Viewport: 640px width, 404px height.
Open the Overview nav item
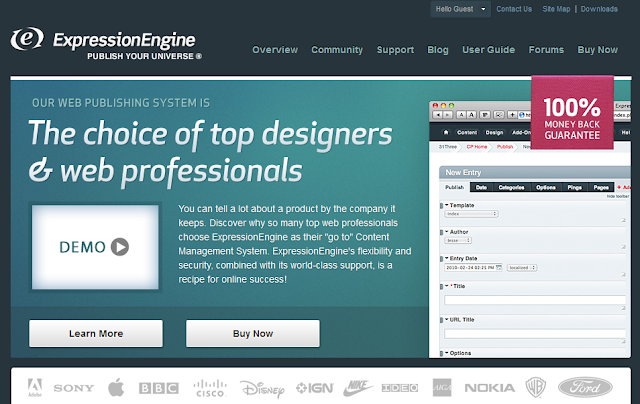(x=275, y=50)
